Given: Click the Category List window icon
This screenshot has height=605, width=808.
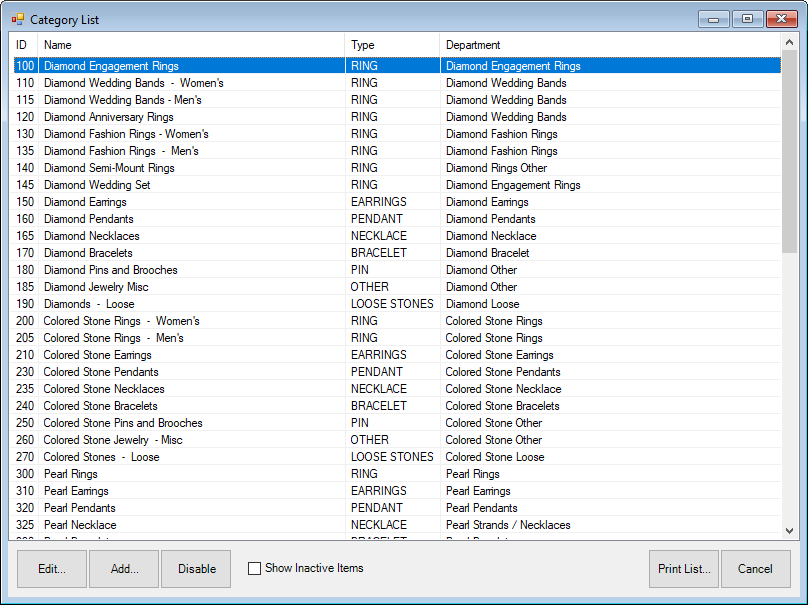Looking at the screenshot, I should click(x=18, y=20).
